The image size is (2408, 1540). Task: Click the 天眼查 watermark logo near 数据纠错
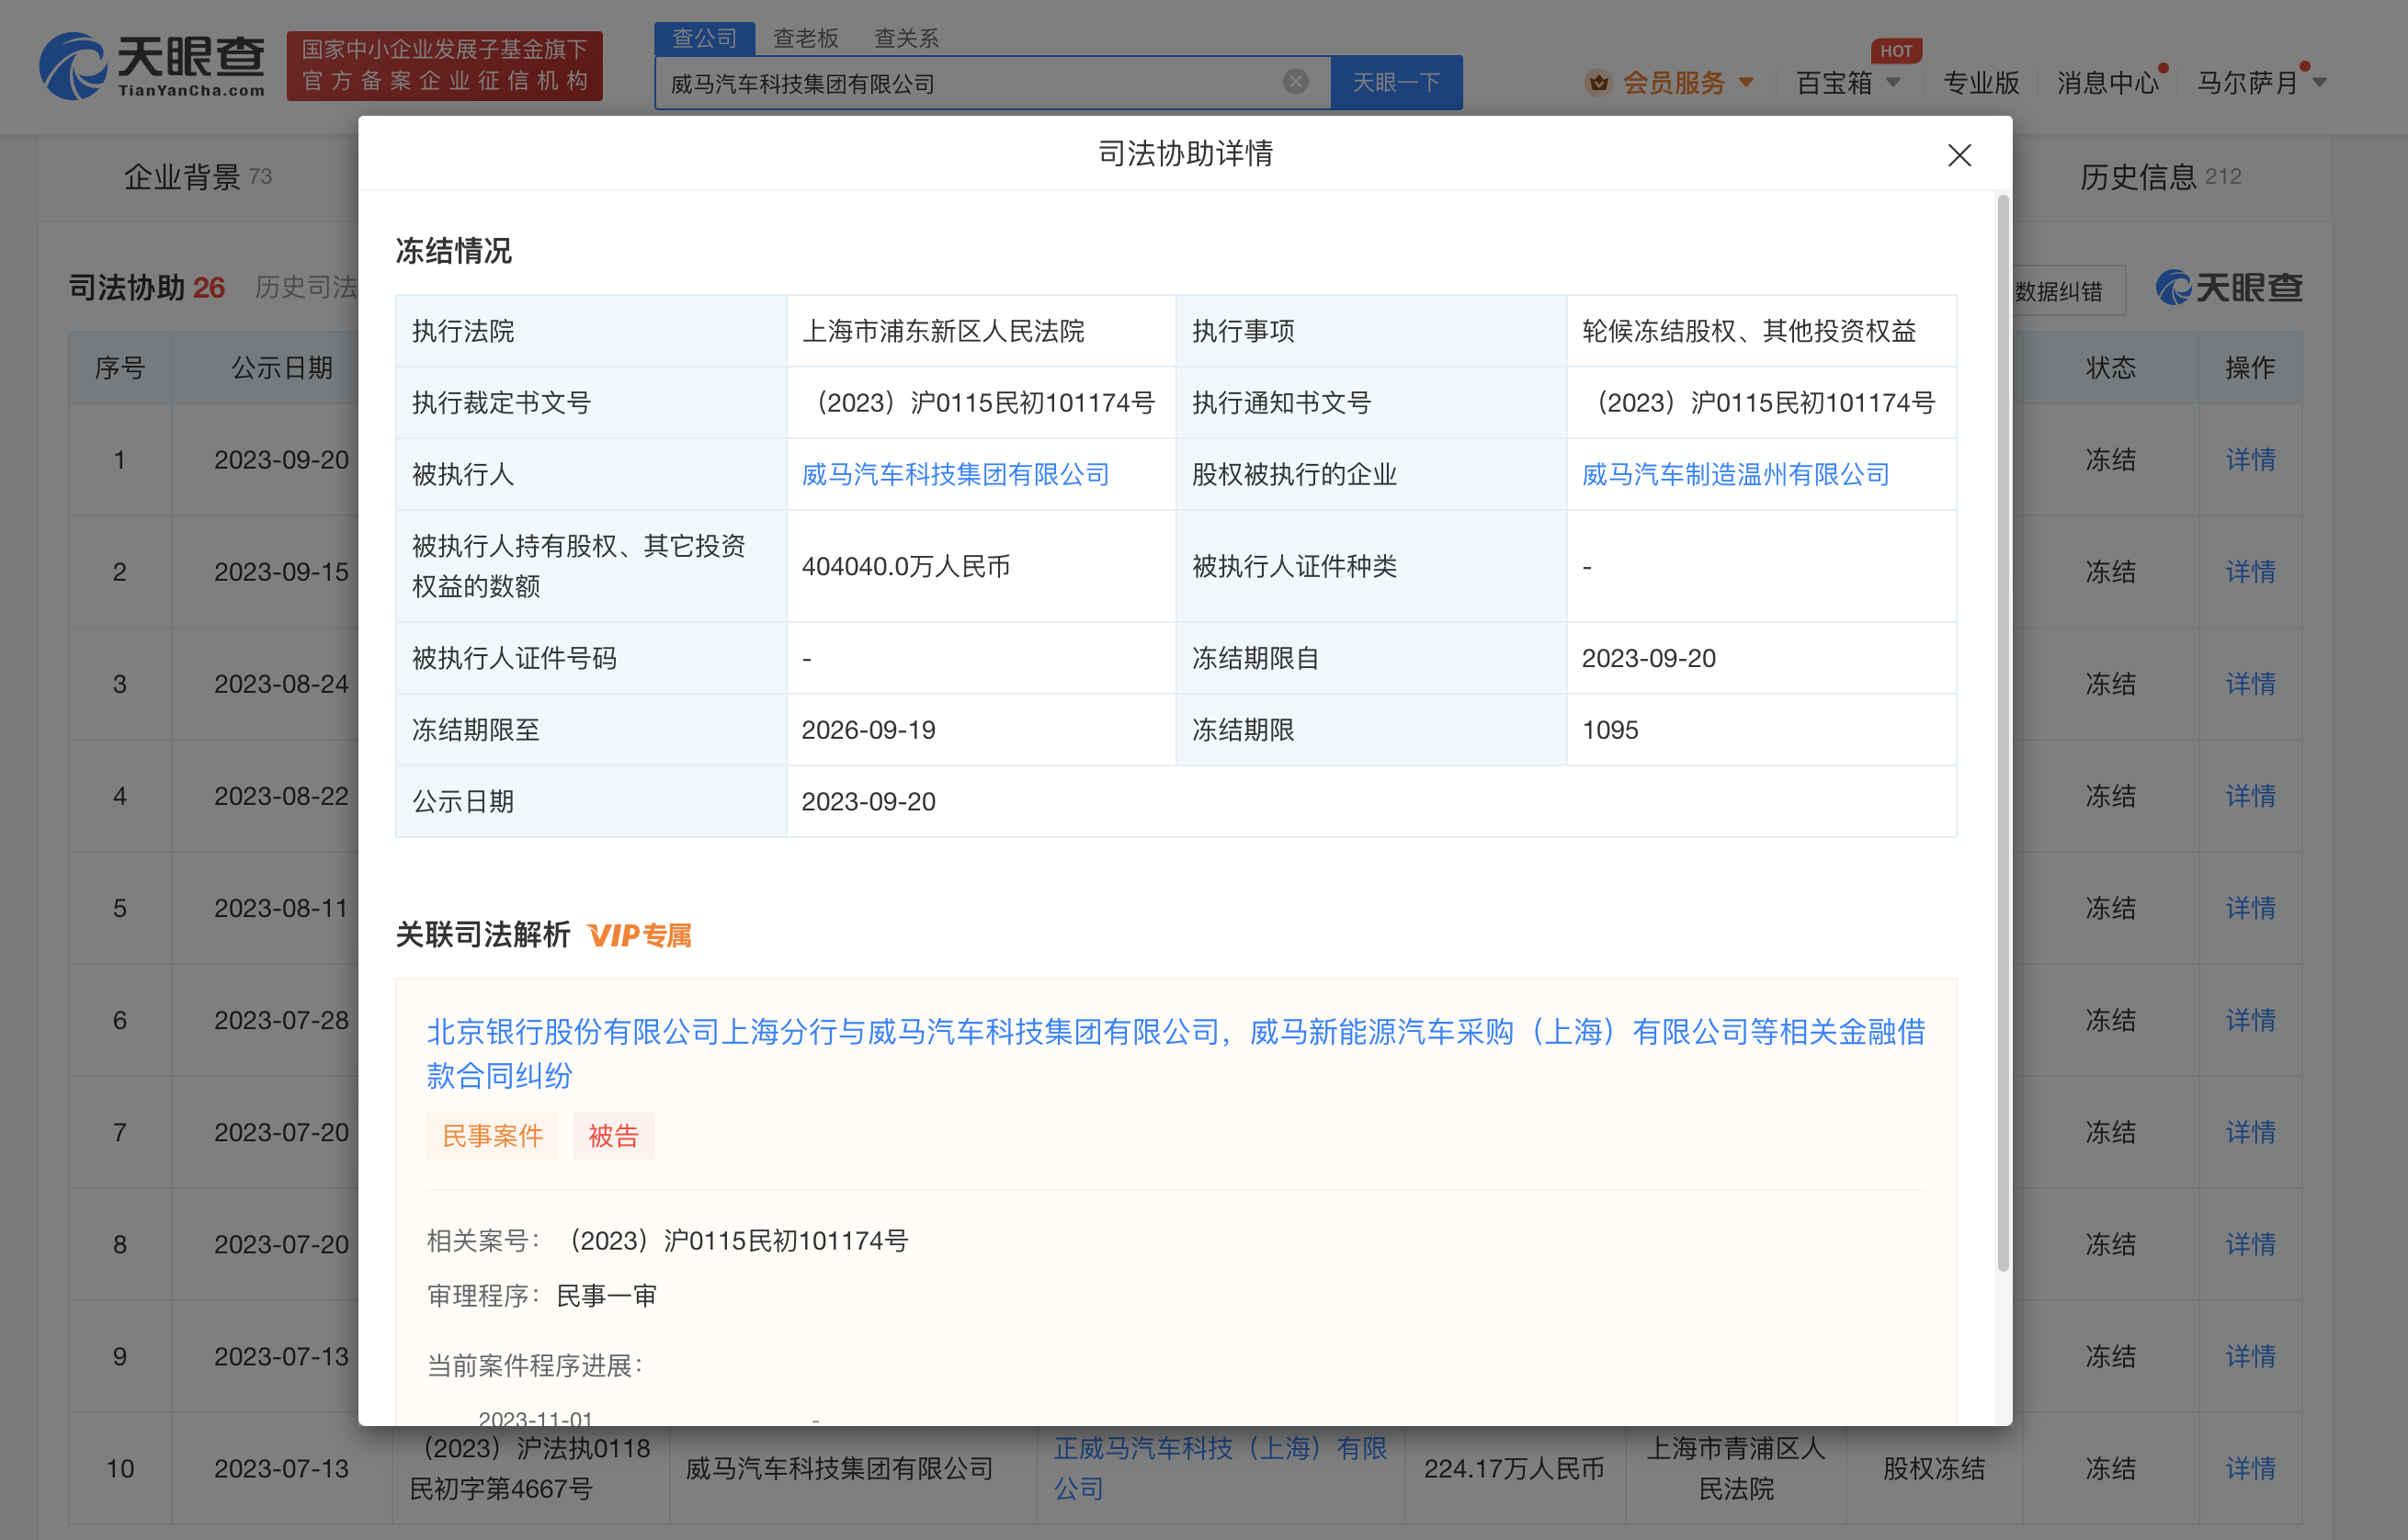click(x=2229, y=288)
